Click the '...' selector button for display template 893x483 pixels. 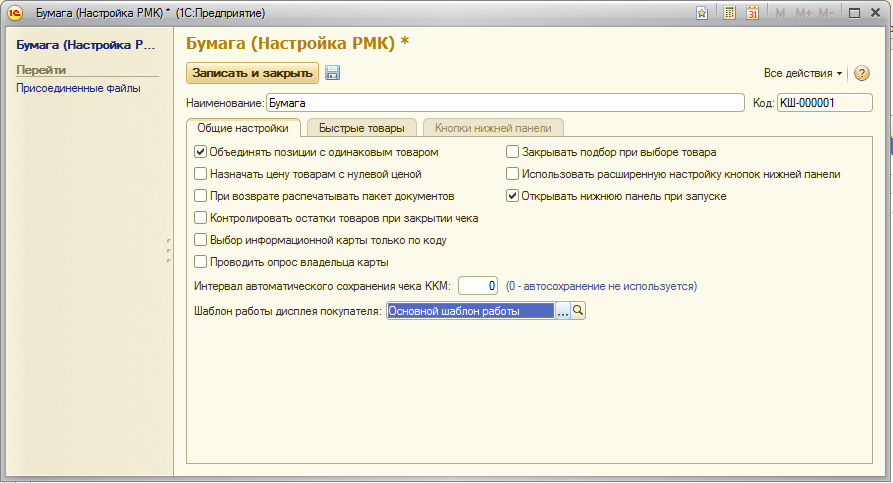pos(562,311)
